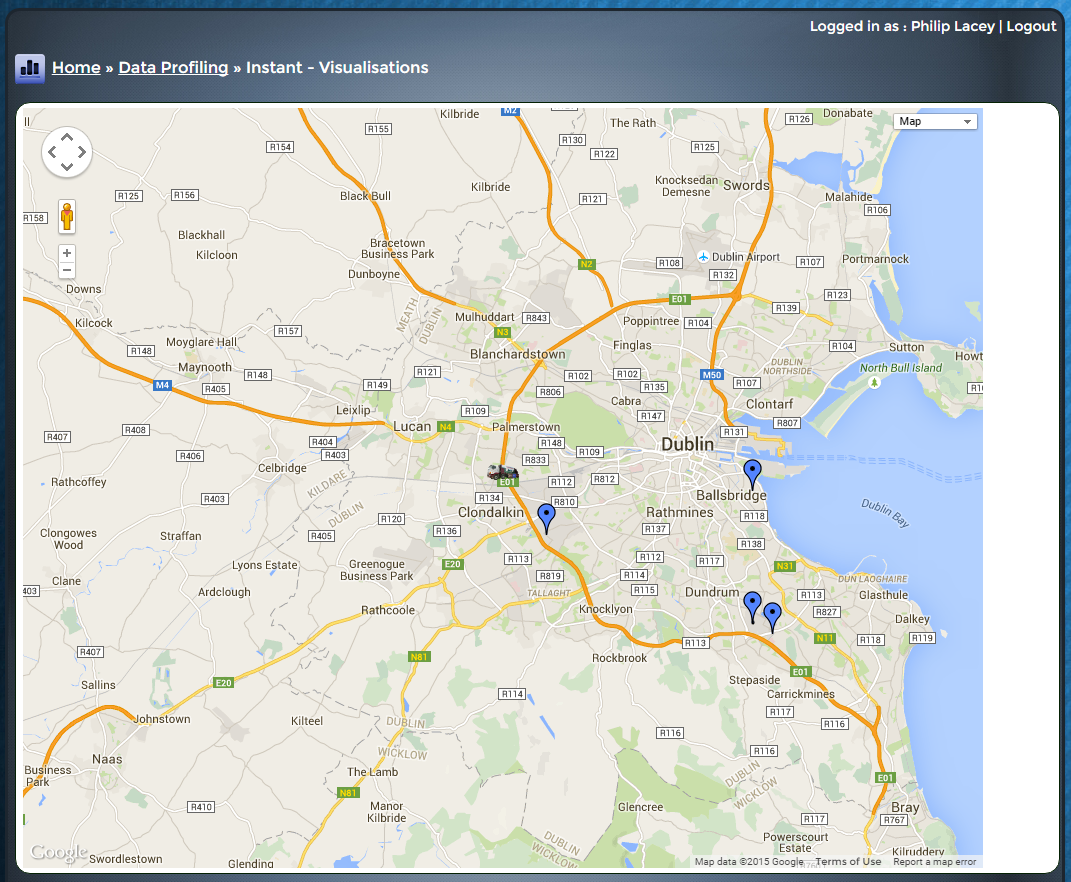1071x882 pixels.
Task: Pan the map left using the left arrow
Action: point(52,153)
